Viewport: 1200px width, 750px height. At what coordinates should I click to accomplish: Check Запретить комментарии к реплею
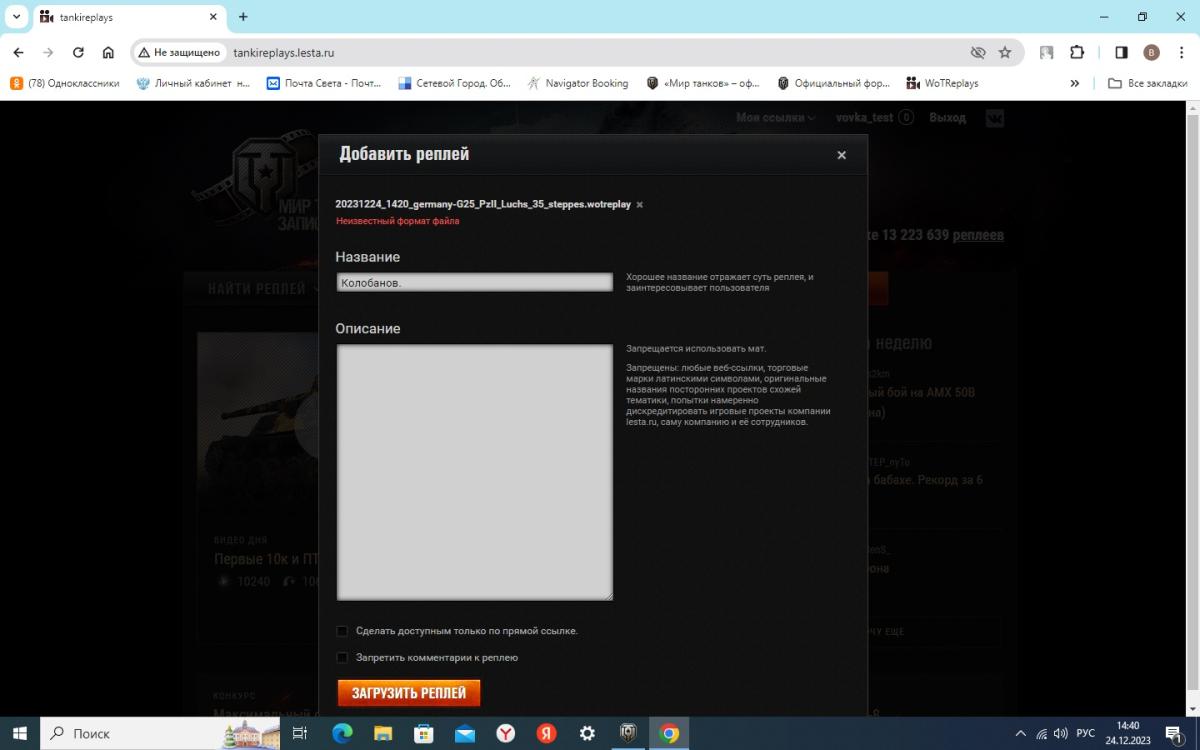342,658
